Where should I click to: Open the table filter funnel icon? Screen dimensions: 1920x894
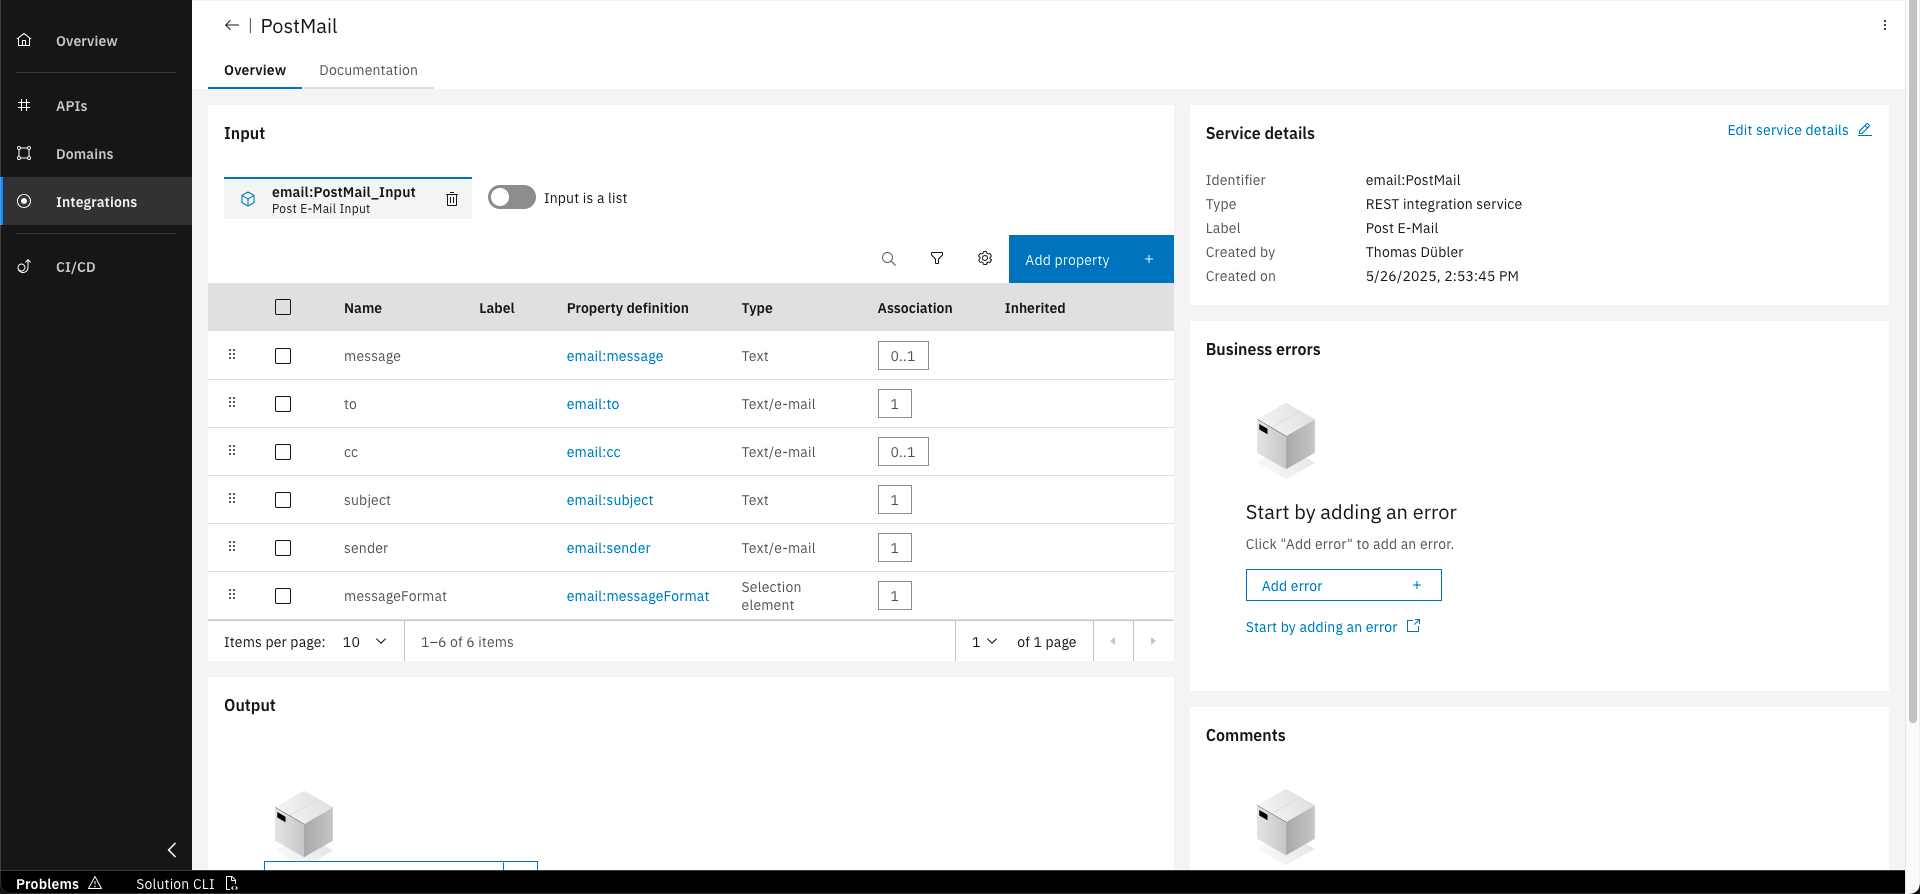point(937,259)
